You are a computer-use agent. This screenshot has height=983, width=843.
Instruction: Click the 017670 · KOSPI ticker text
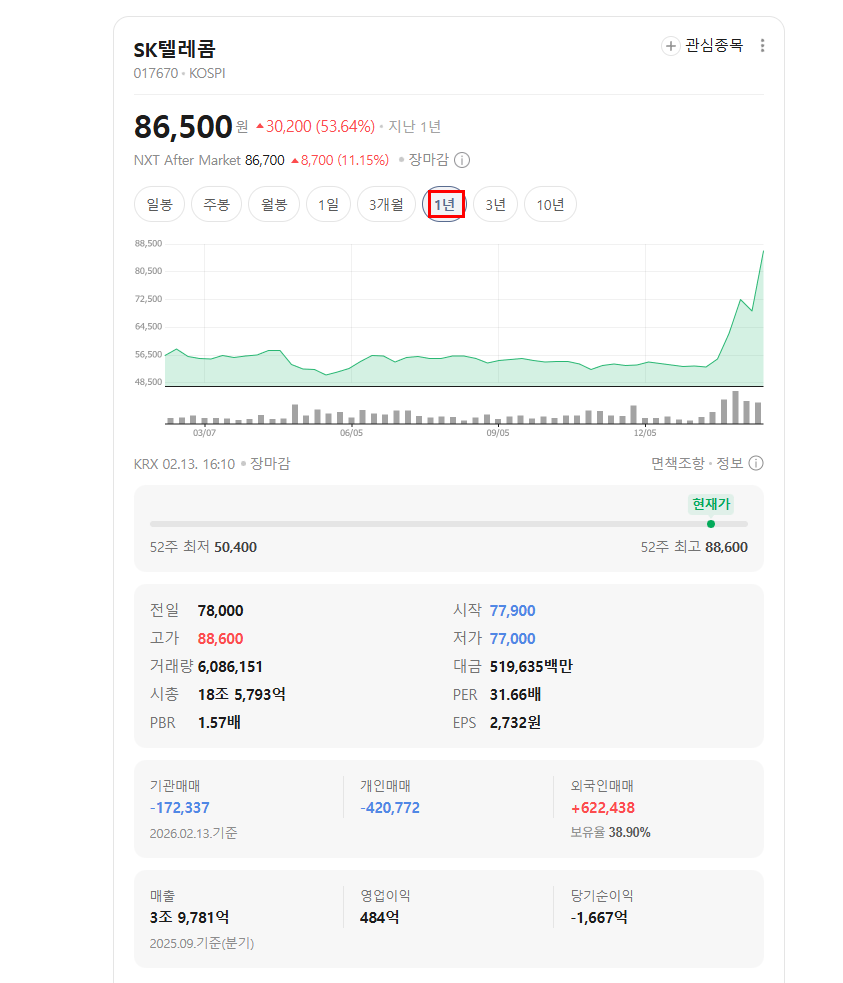(x=179, y=73)
